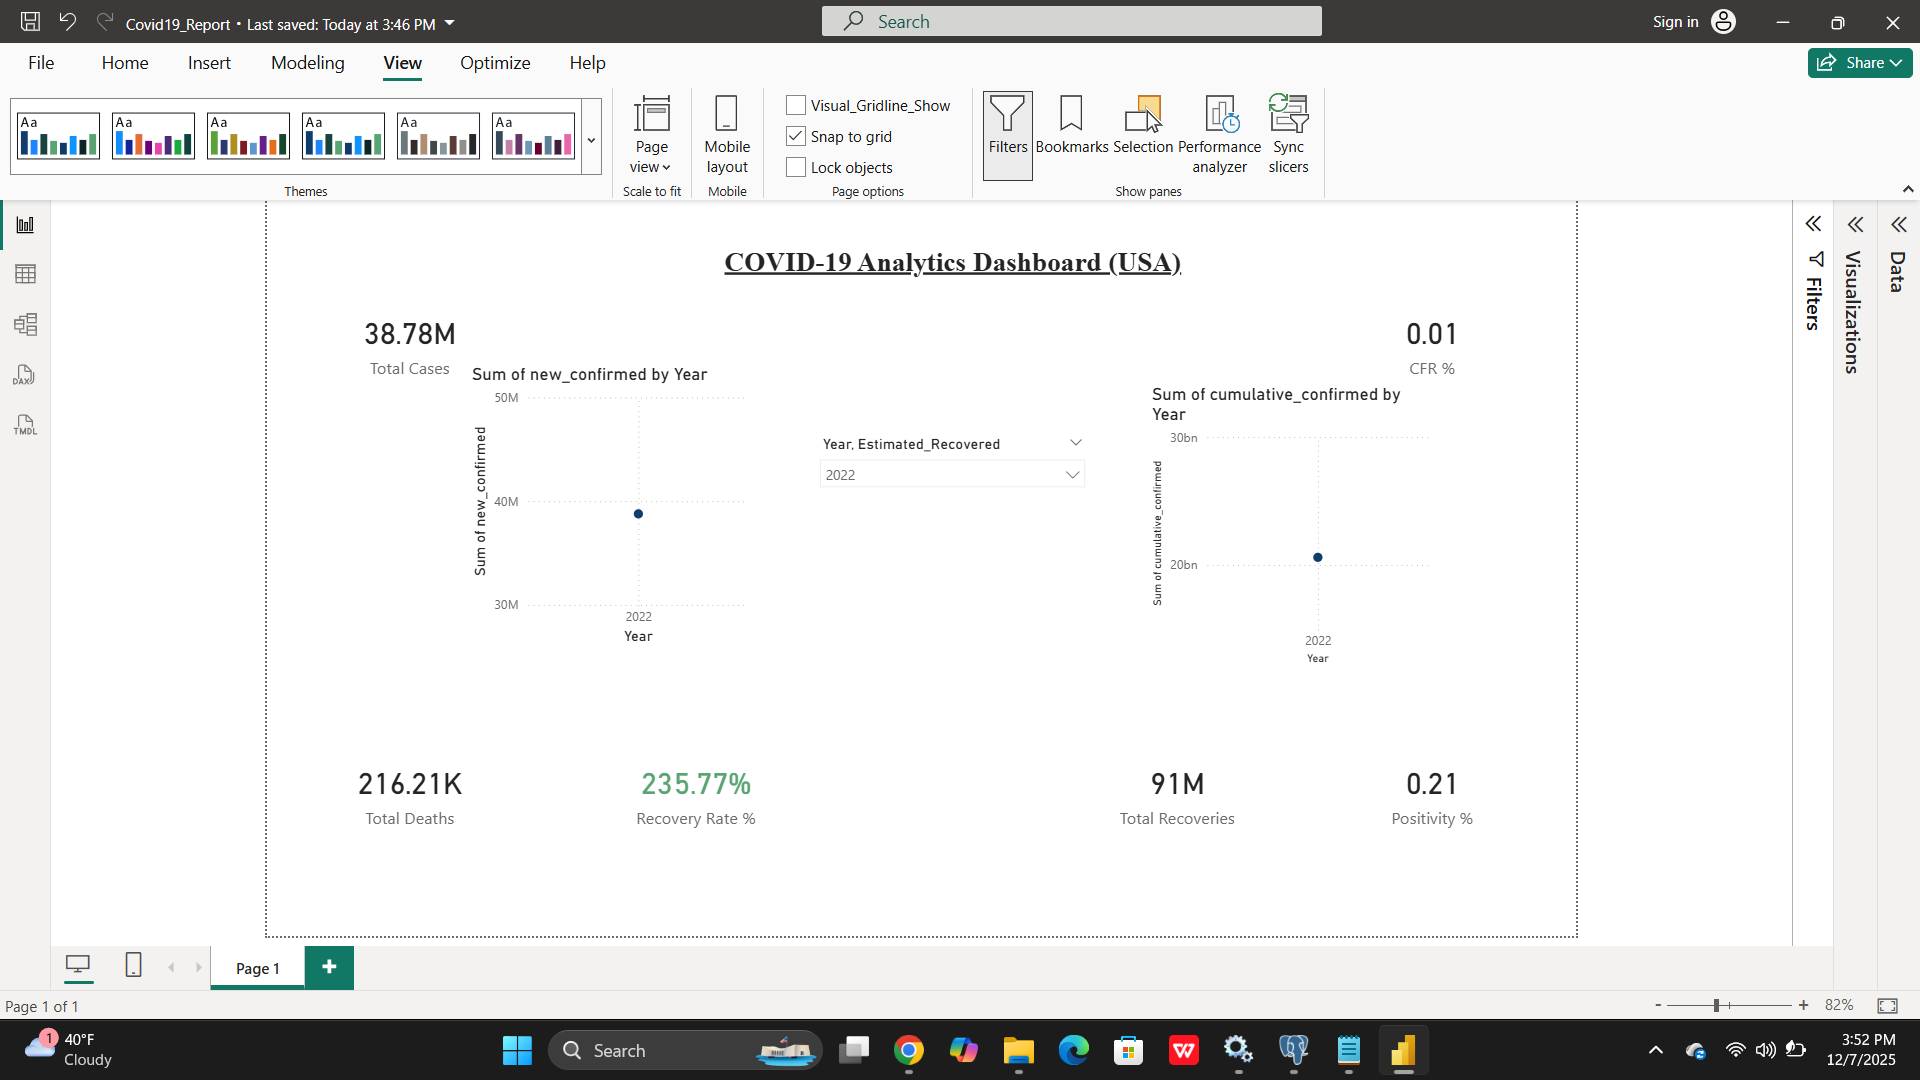Open the Insert ribbon tab

[209, 62]
